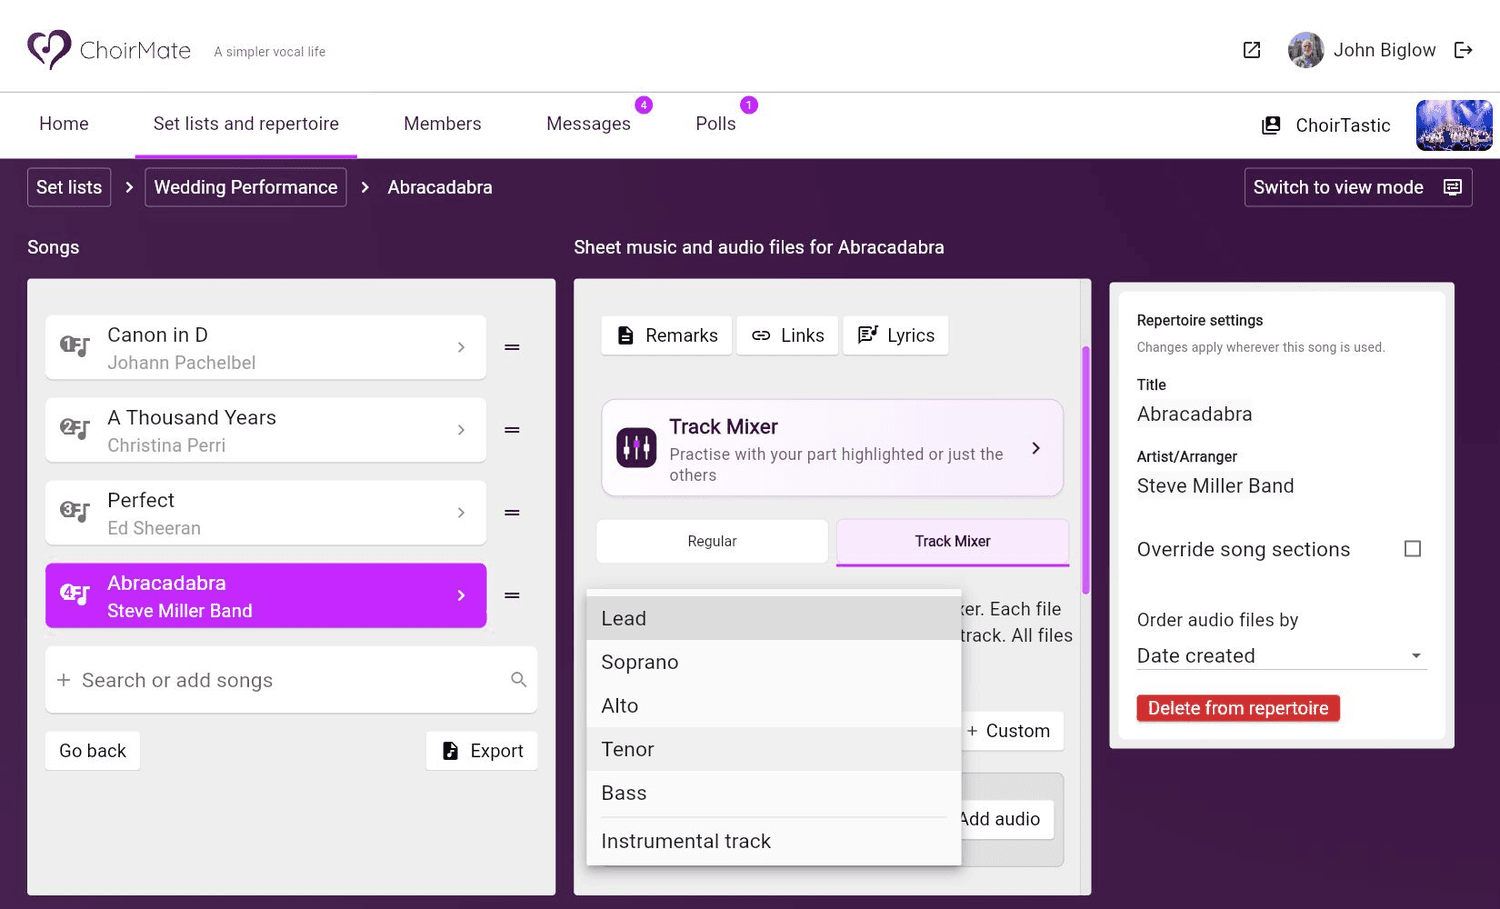Choose Alto in the voice list
This screenshot has height=909, width=1500.
pos(773,706)
